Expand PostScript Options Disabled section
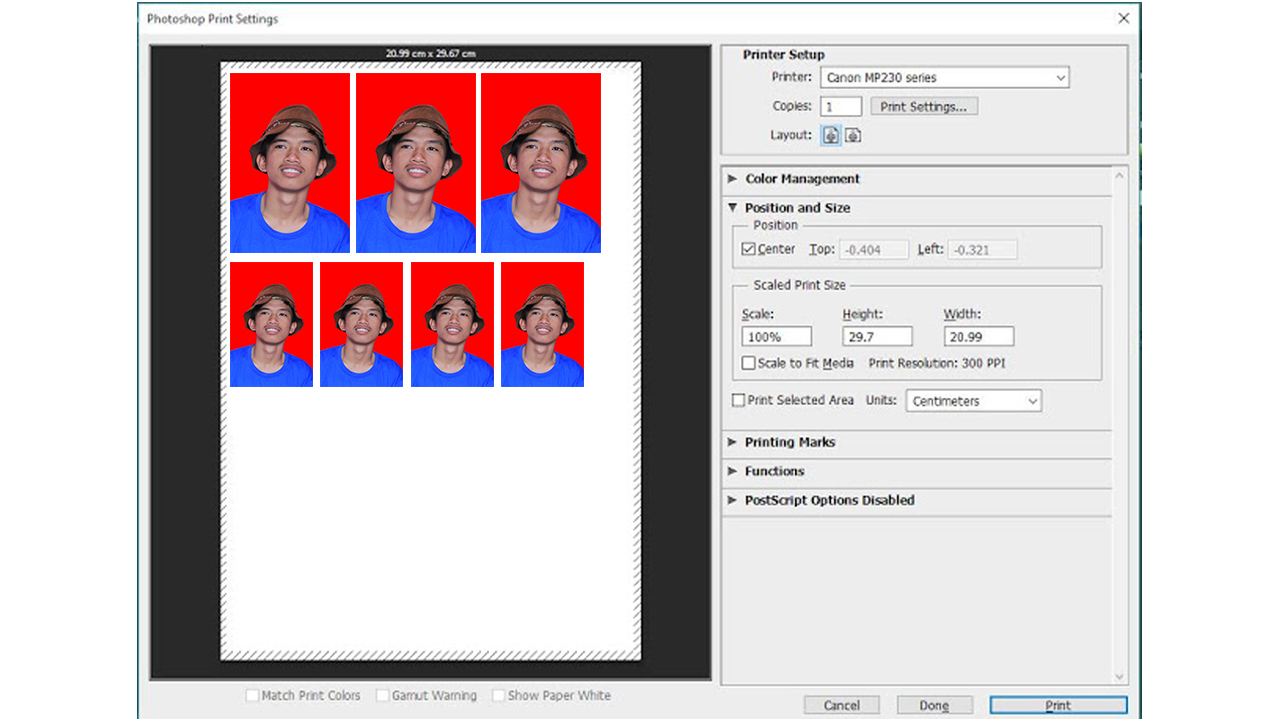Viewport: 1280px width, 720px height. click(733, 500)
